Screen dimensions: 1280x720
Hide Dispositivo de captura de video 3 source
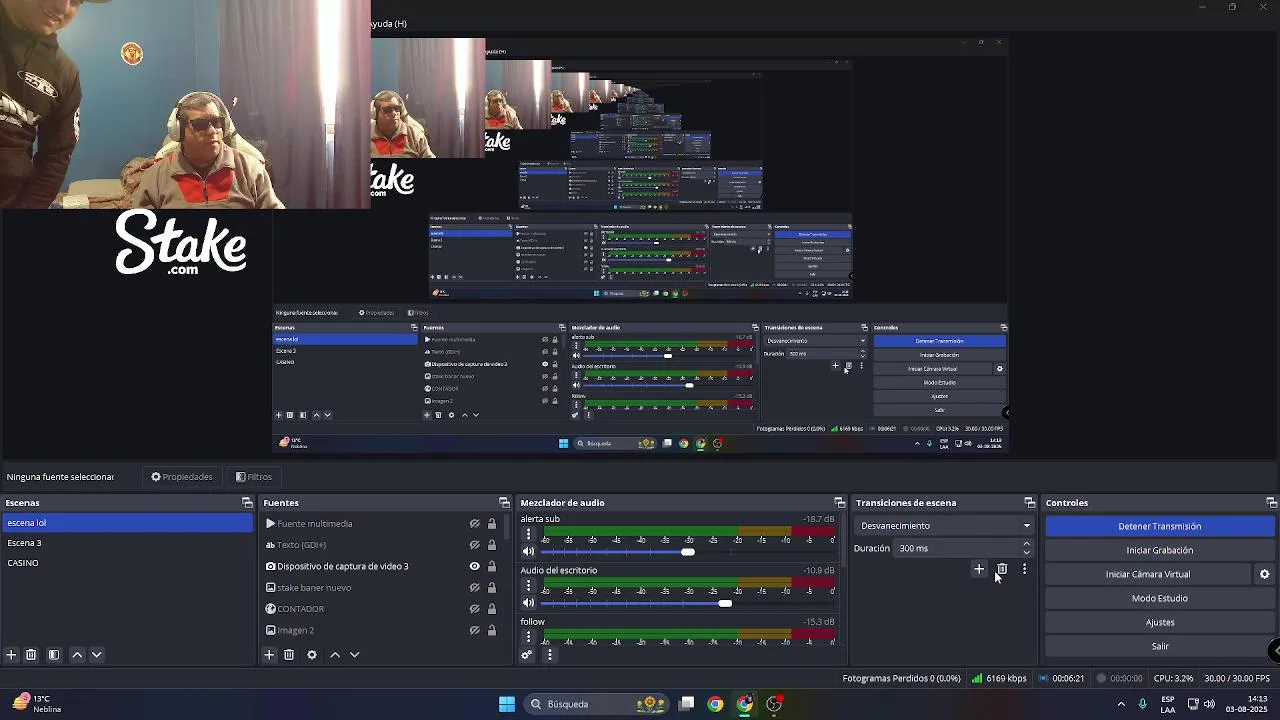coord(475,566)
